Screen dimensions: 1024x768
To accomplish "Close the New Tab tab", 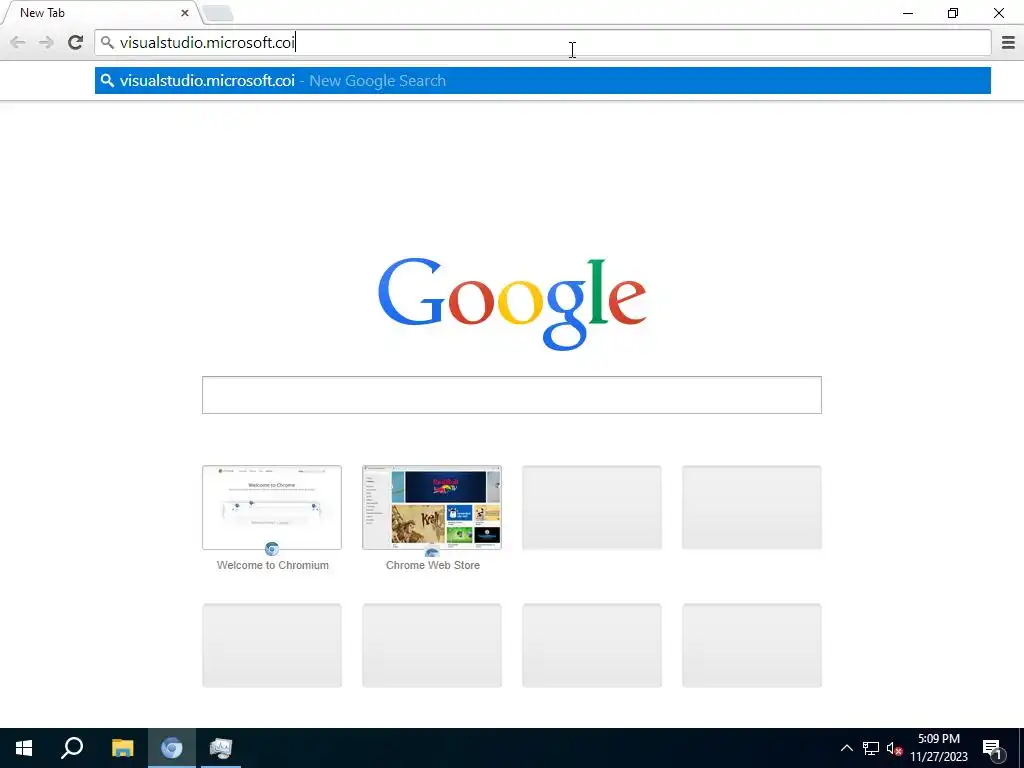I will click(x=185, y=12).
